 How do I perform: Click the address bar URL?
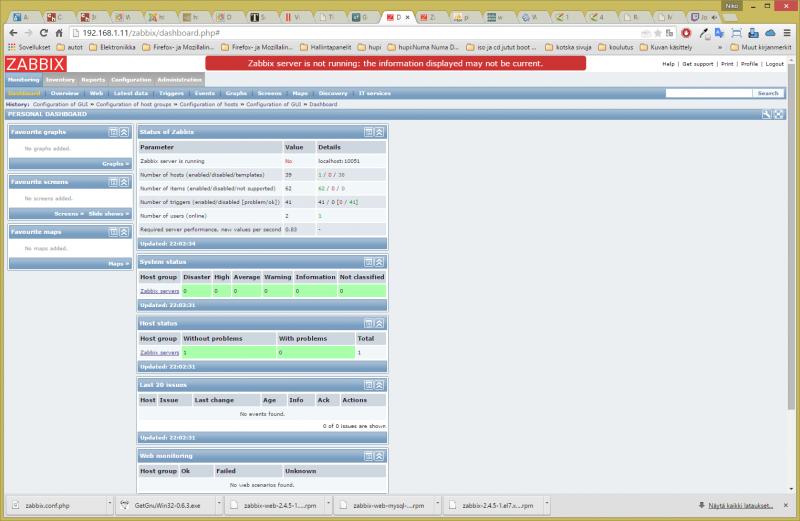151,33
